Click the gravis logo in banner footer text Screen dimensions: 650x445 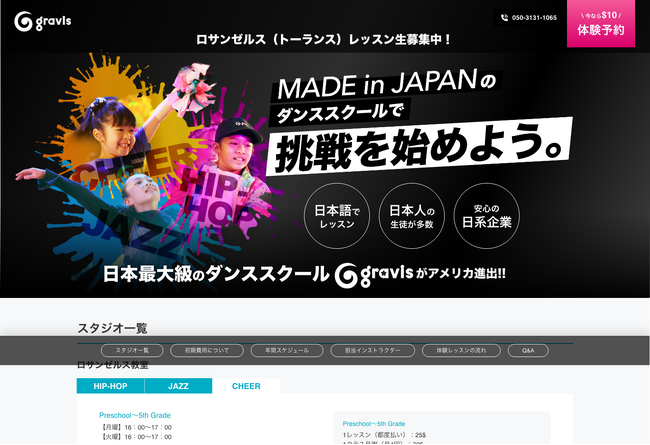(374, 274)
